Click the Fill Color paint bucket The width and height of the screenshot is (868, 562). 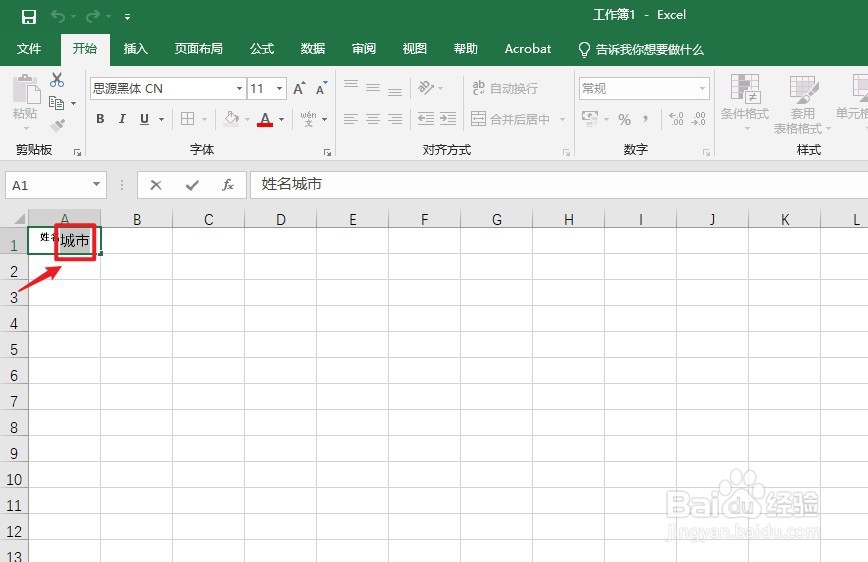point(231,118)
